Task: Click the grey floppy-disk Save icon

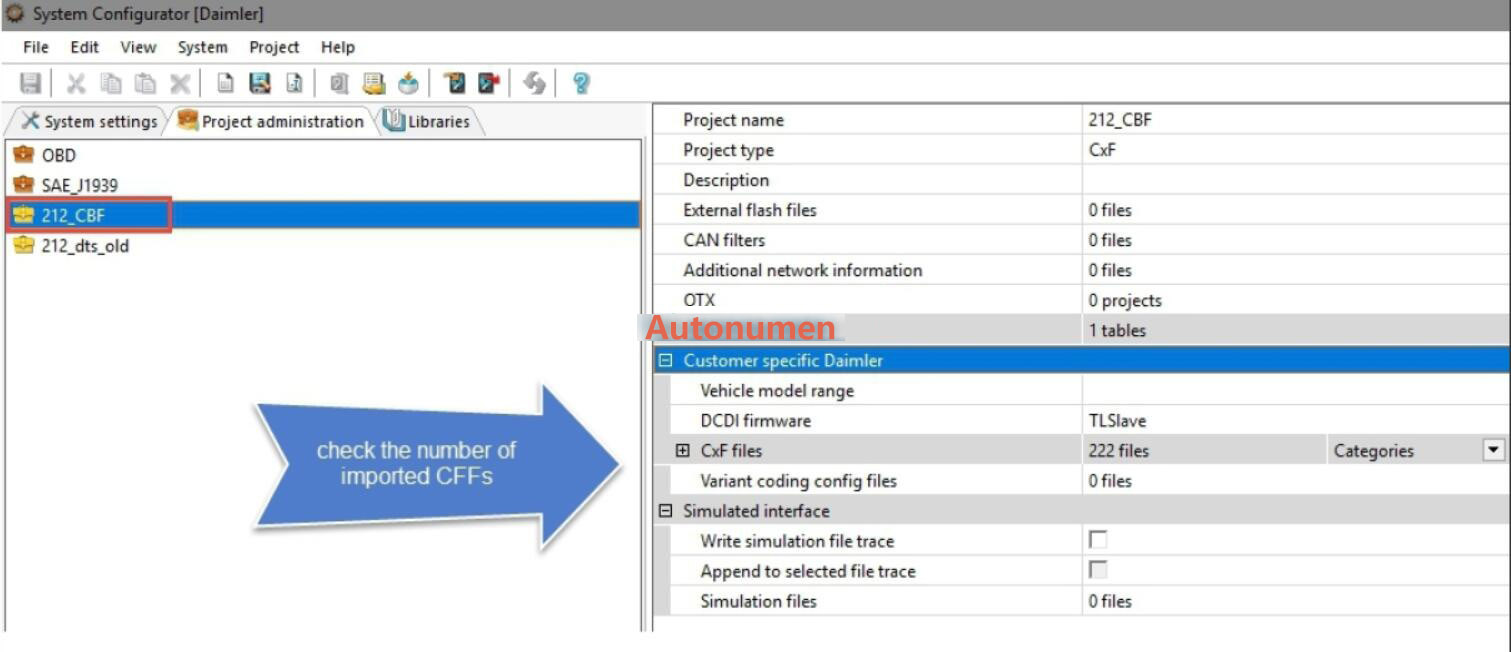Action: coord(31,84)
